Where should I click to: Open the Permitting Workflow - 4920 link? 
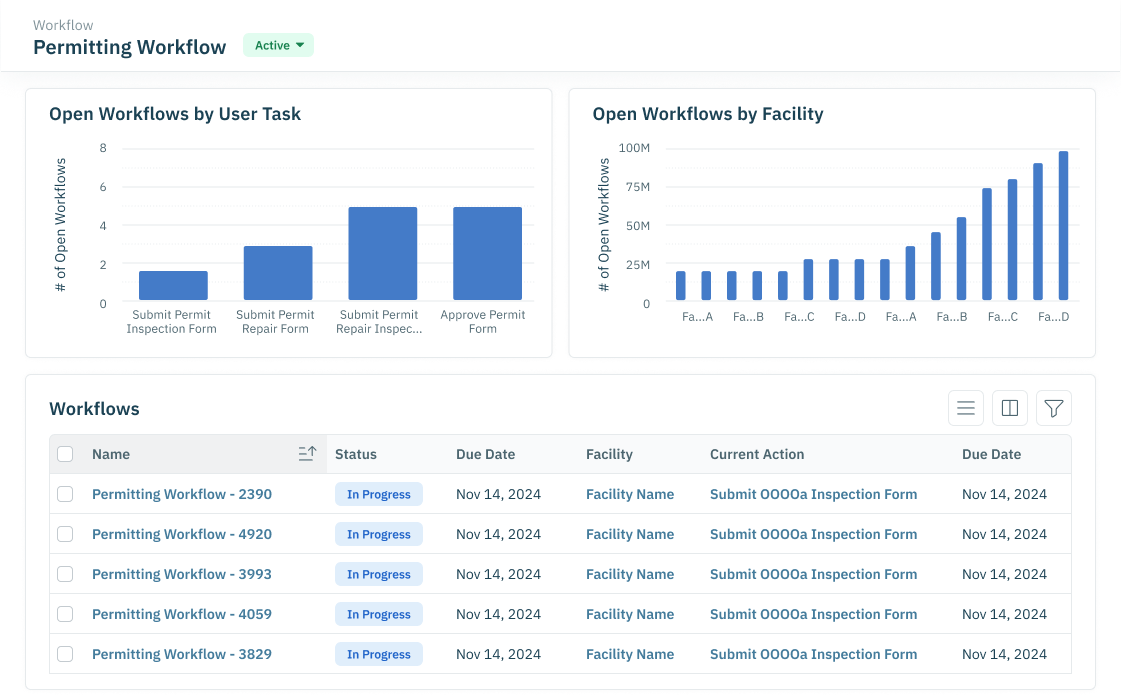pos(182,534)
